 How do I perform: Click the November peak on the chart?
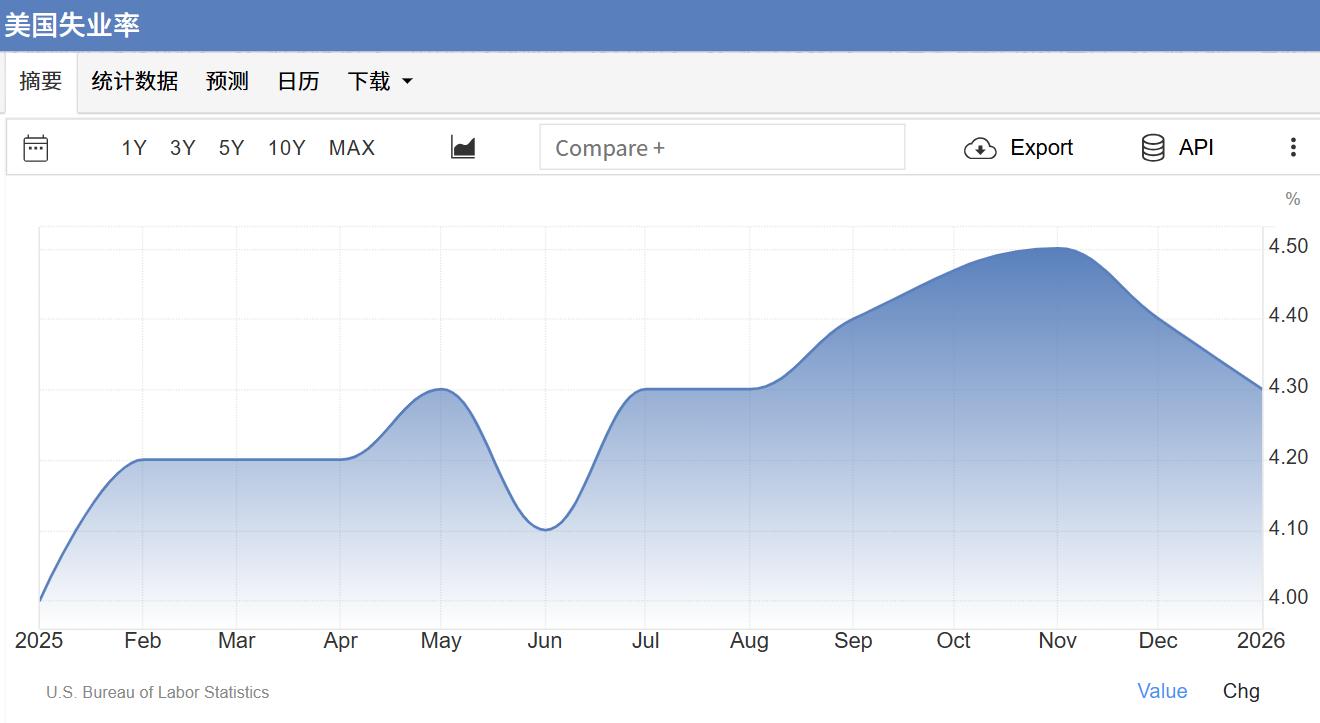[x=1057, y=248]
